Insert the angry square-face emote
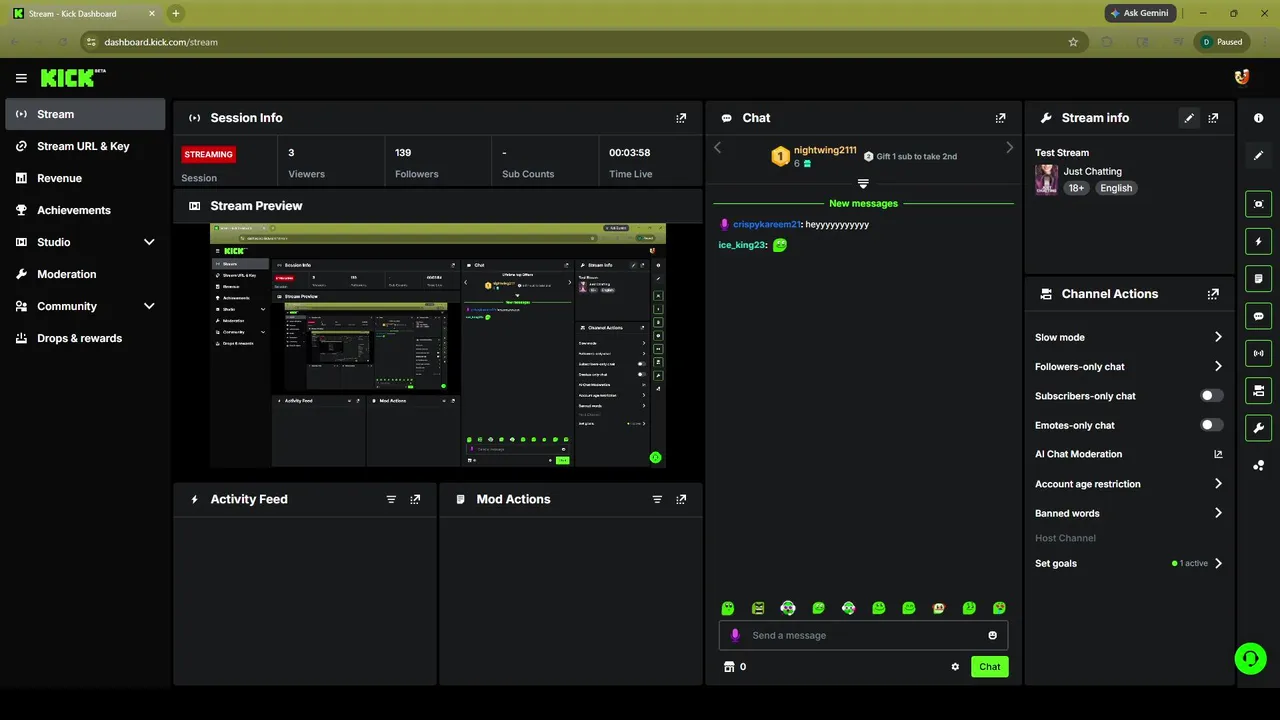Viewport: 1280px width, 720px height. pos(758,608)
